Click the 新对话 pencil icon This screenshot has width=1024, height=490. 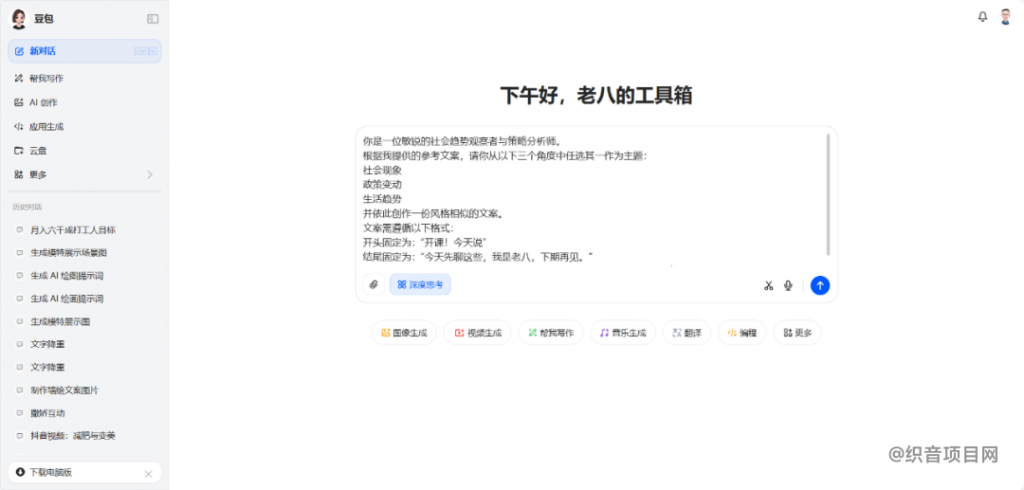pyautogui.click(x=19, y=51)
